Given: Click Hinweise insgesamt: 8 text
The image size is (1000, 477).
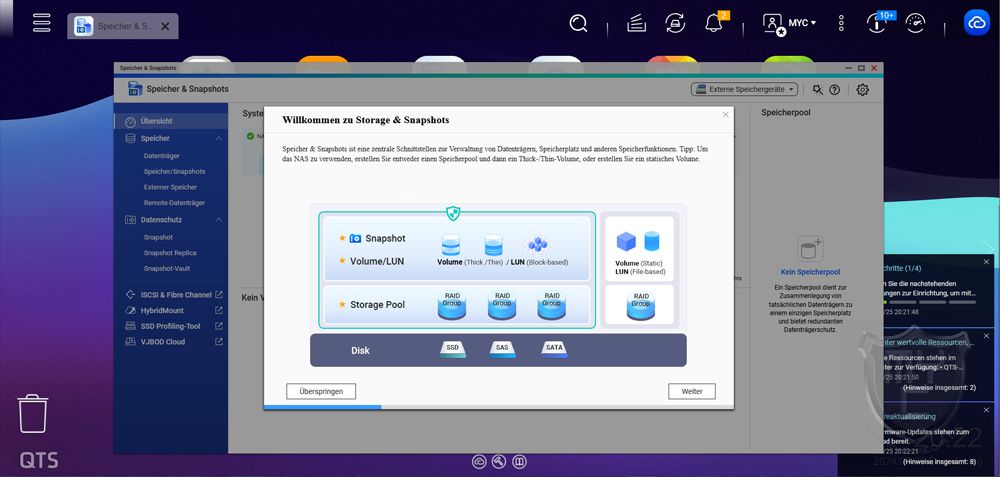Looking at the screenshot, I should (939, 461).
